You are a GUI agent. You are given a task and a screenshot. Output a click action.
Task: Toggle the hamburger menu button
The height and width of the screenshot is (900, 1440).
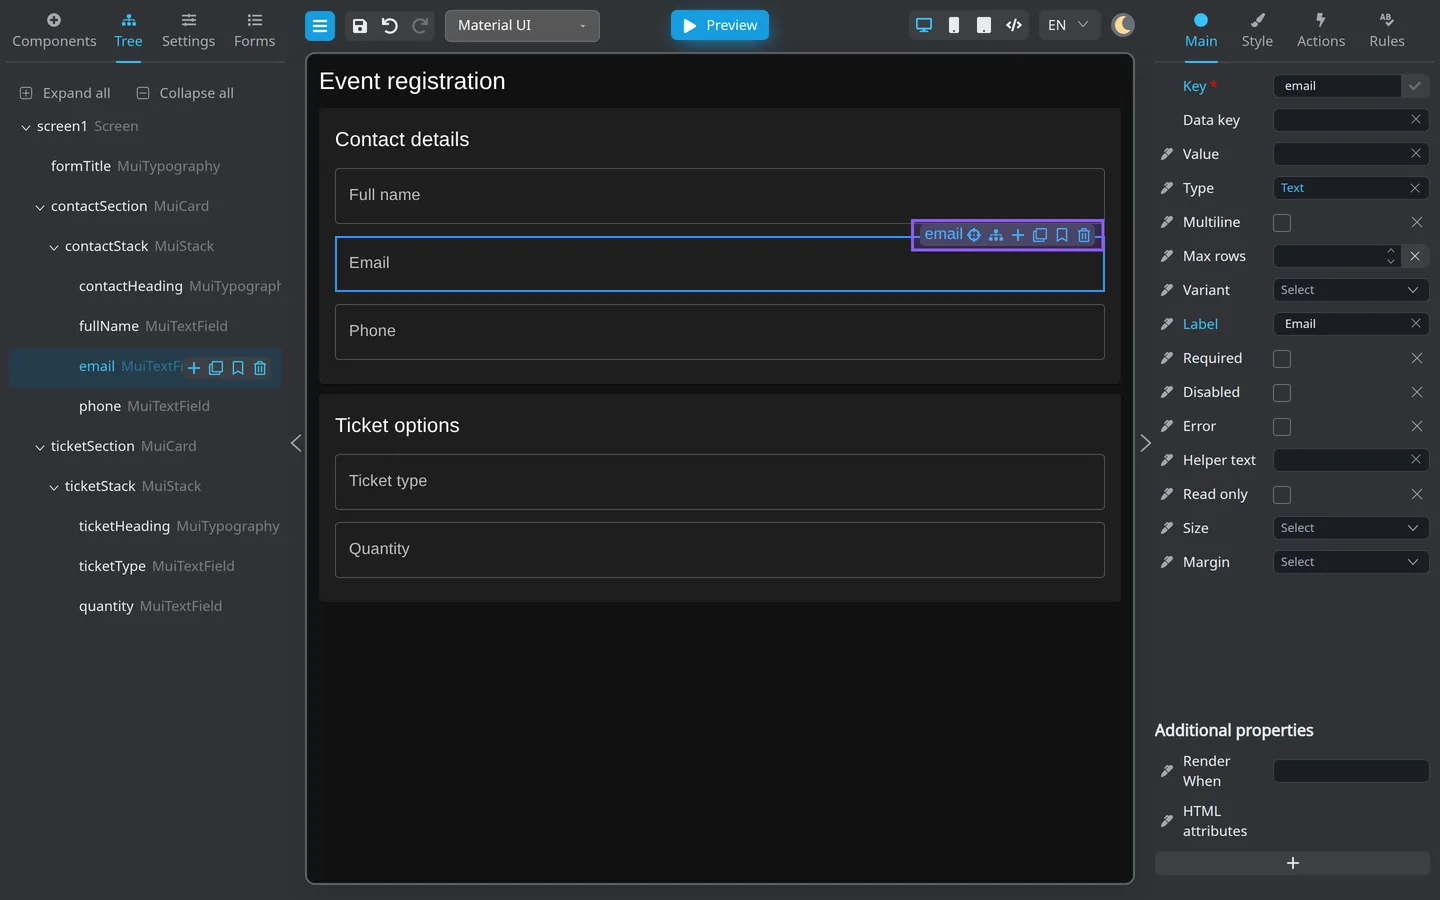pyautogui.click(x=320, y=26)
